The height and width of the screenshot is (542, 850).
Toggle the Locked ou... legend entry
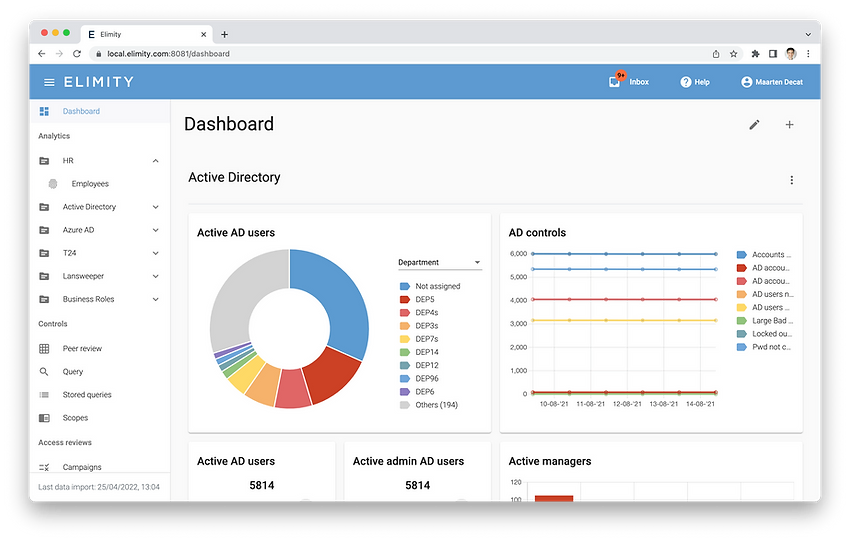coord(765,334)
